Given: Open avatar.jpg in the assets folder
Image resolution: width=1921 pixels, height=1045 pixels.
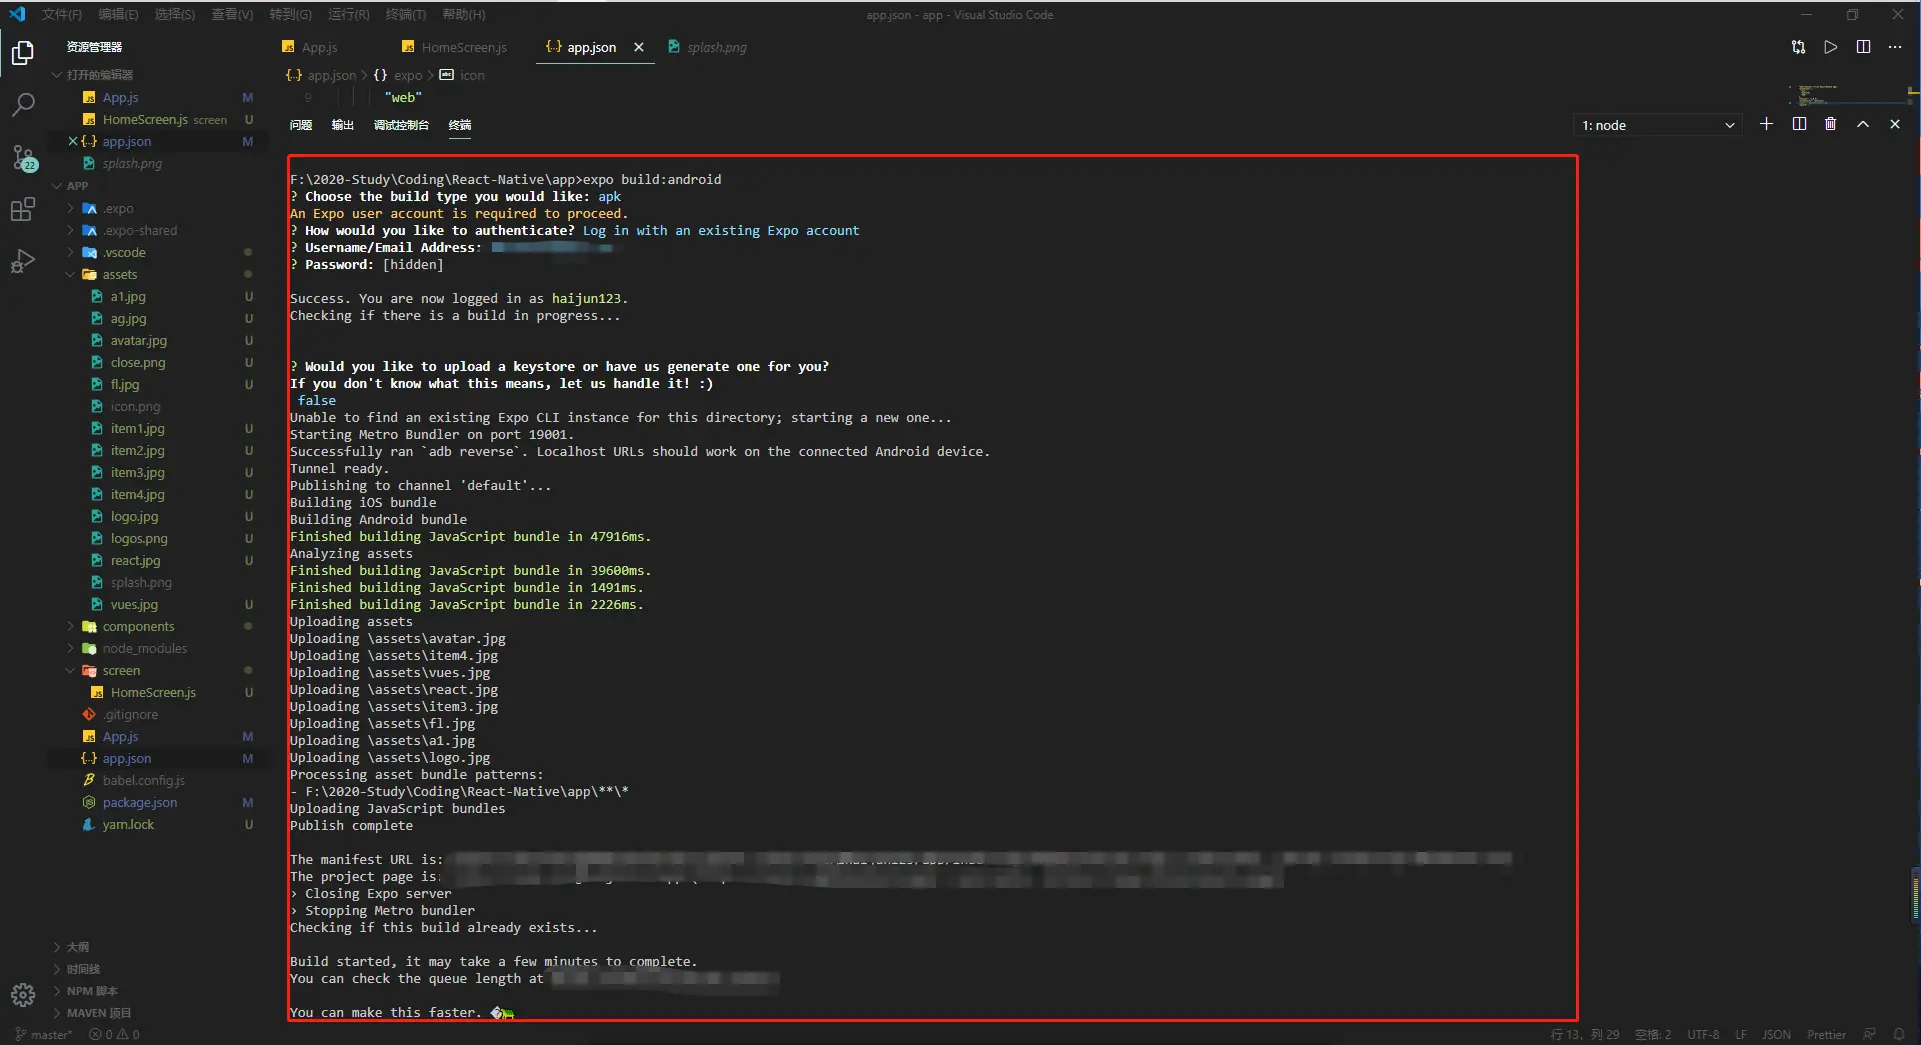Looking at the screenshot, I should click(138, 340).
